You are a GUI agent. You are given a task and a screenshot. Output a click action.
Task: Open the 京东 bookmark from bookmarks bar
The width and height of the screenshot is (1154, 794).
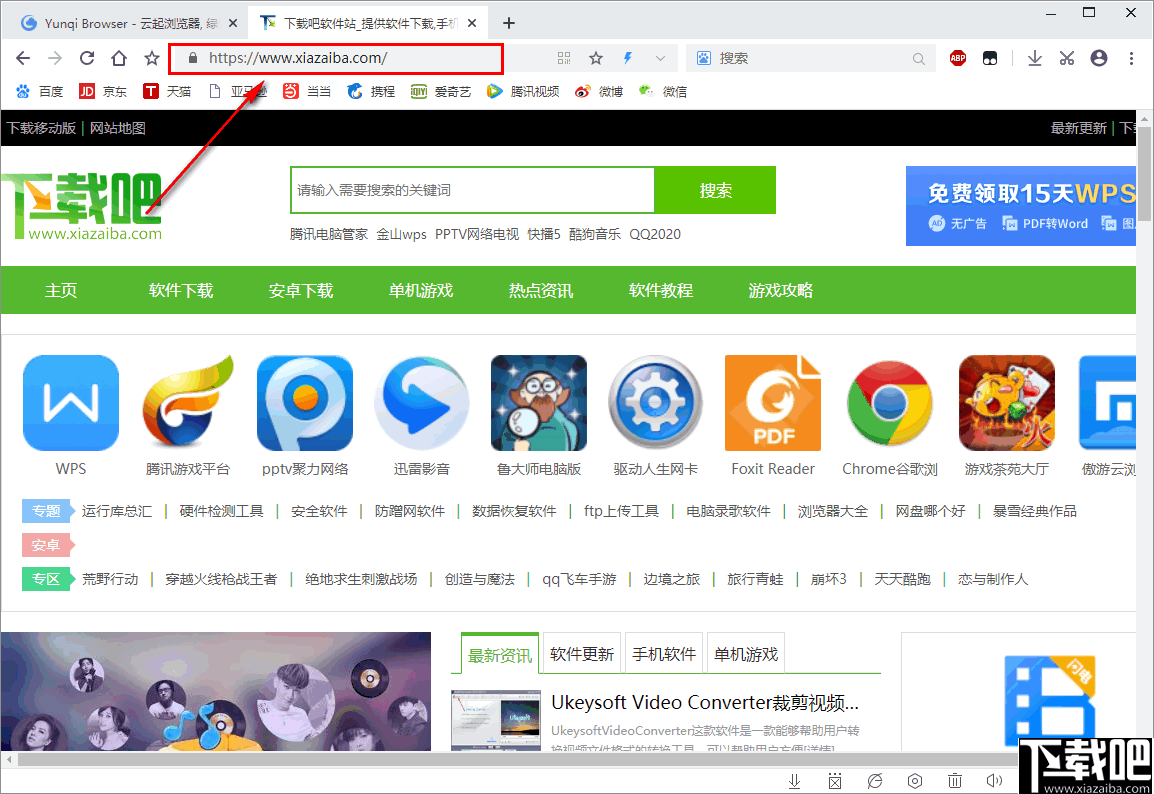click(103, 91)
